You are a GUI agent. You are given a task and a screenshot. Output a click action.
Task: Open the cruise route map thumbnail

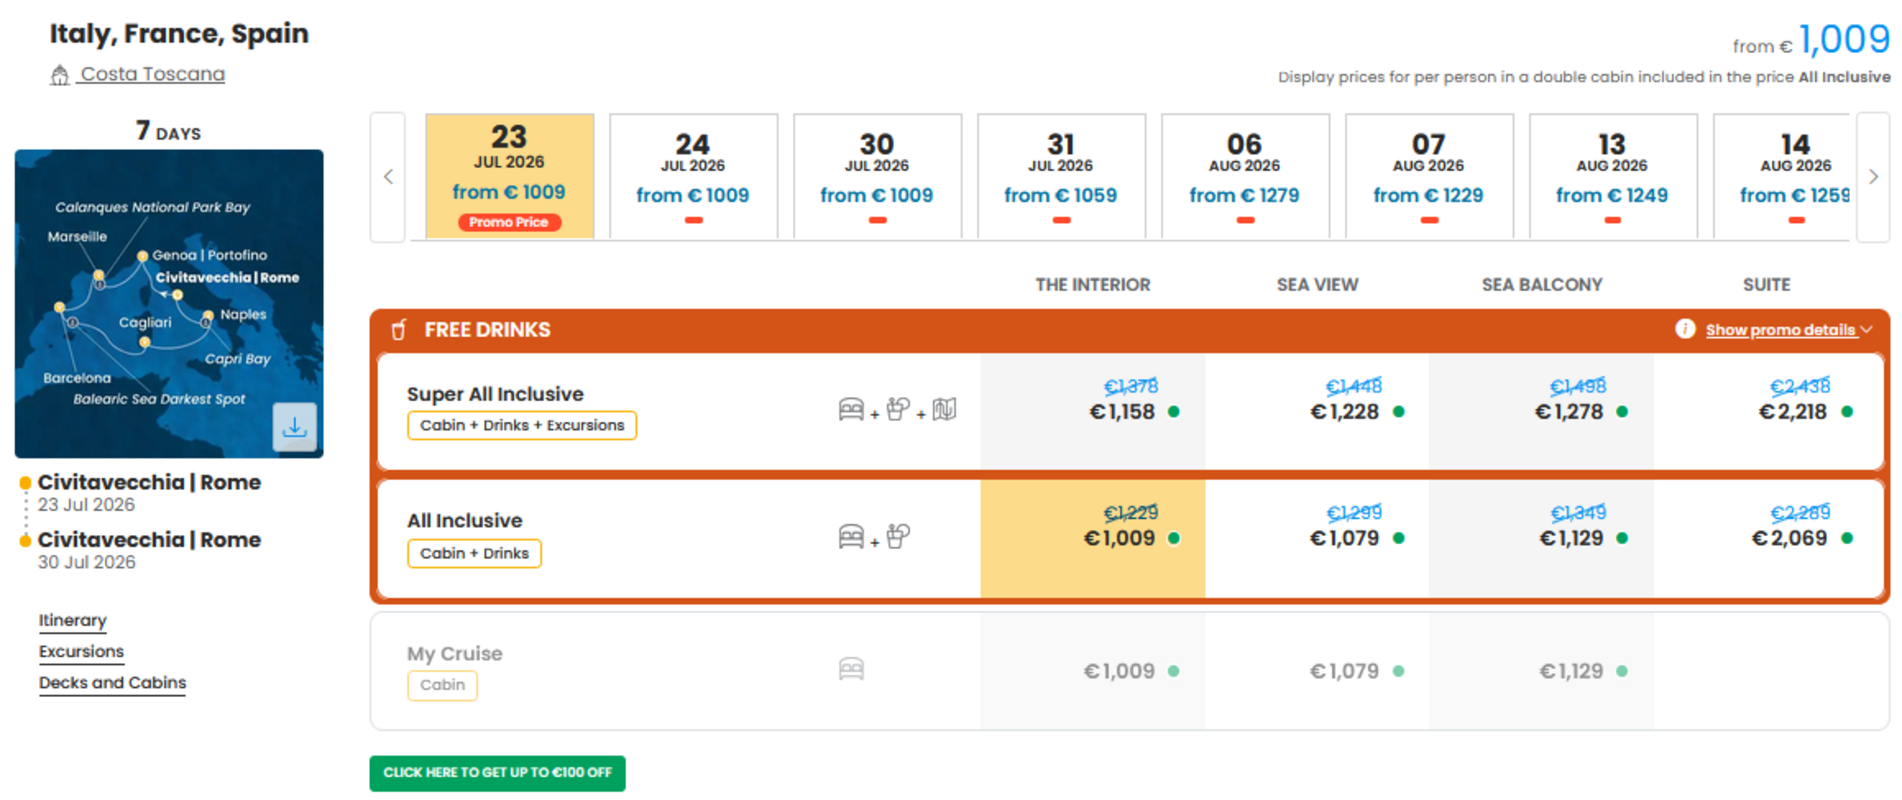169,304
